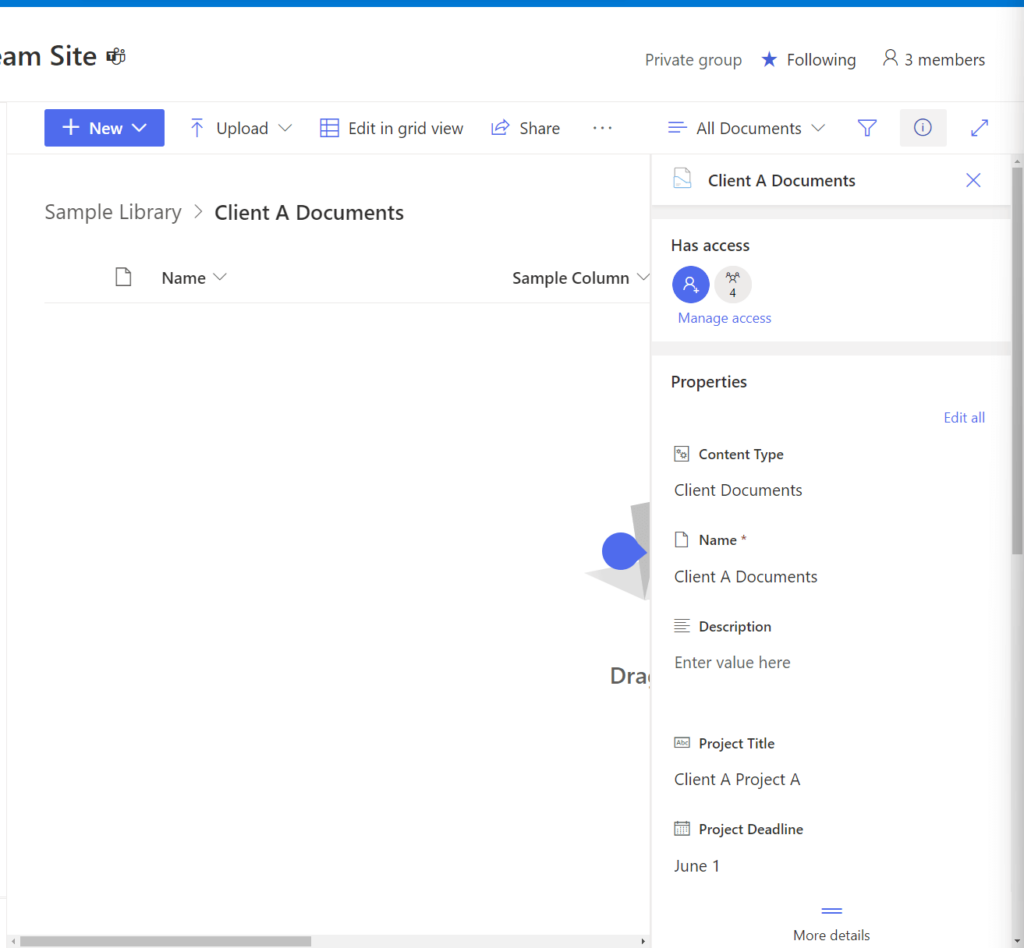
Task: Click the grant access person icon
Action: click(690, 284)
